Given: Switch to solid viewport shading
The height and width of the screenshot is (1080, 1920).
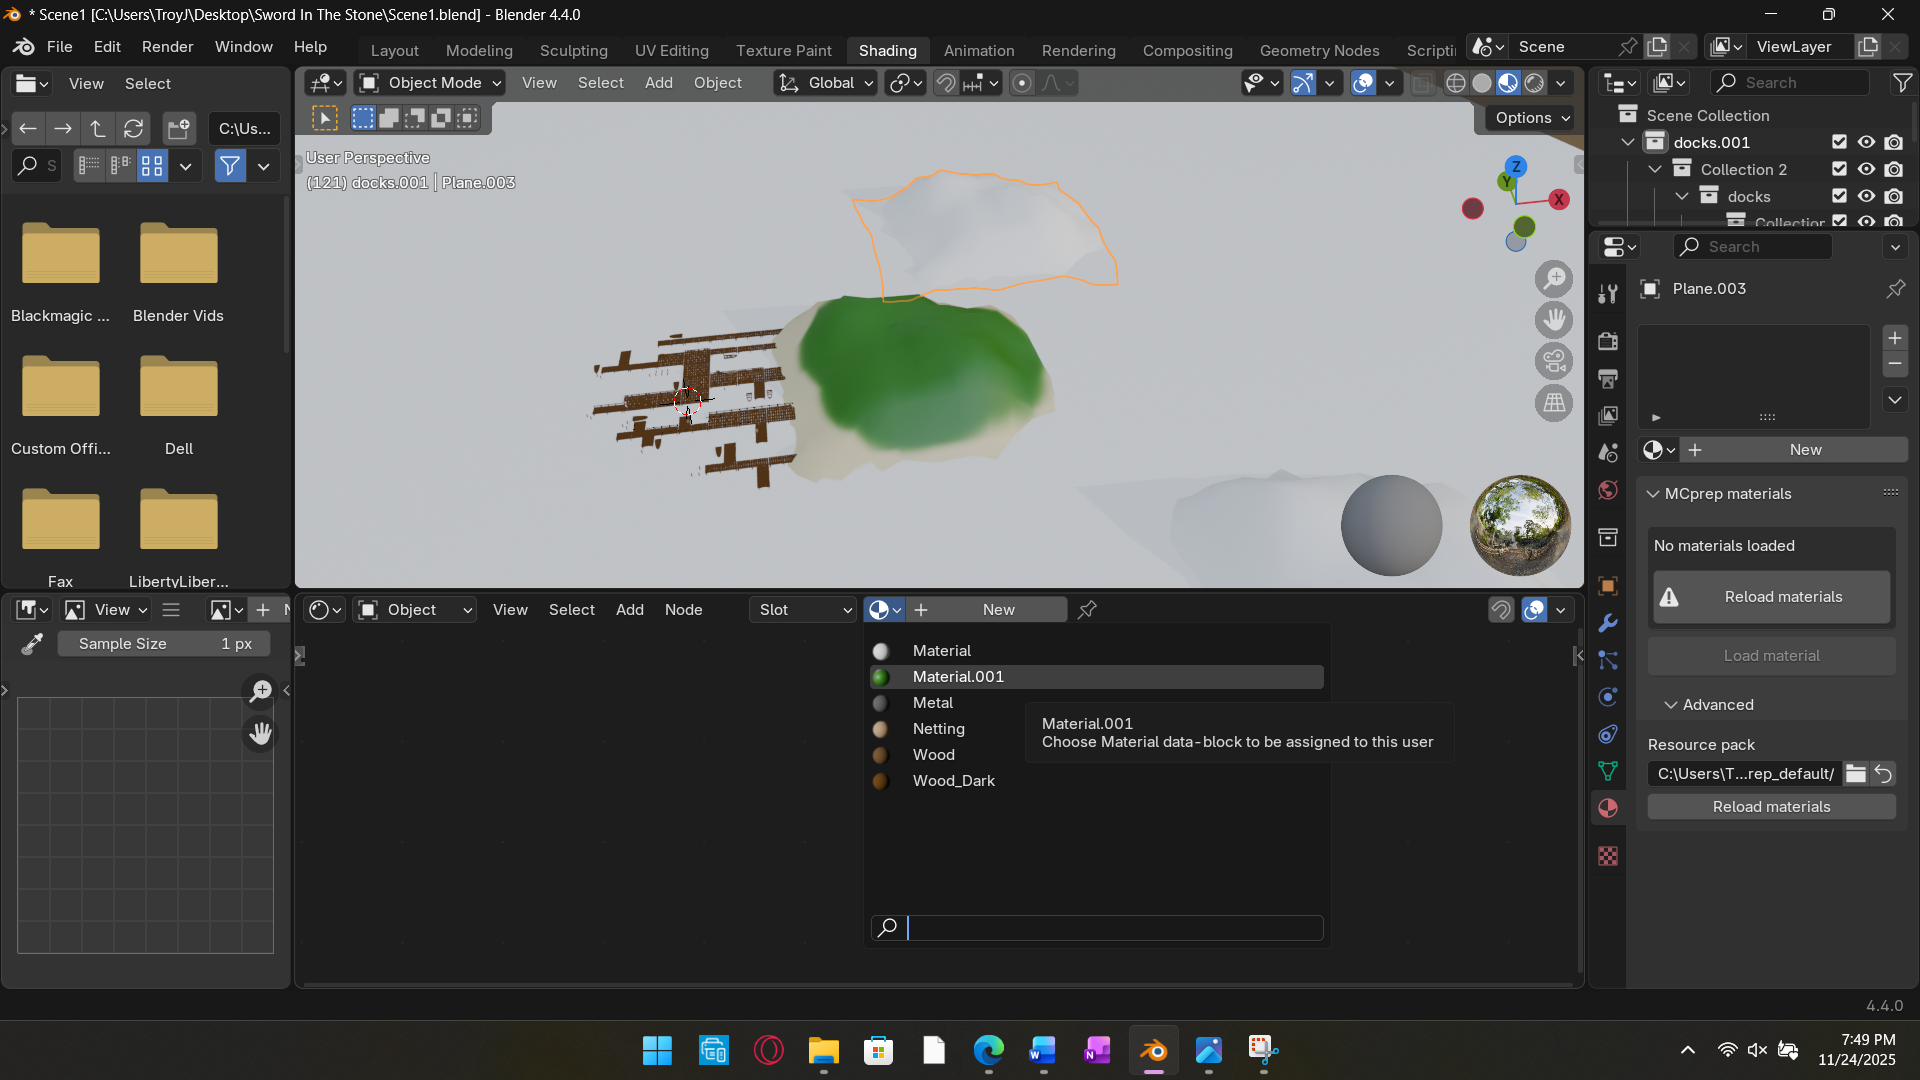Looking at the screenshot, I should pos(1482,83).
